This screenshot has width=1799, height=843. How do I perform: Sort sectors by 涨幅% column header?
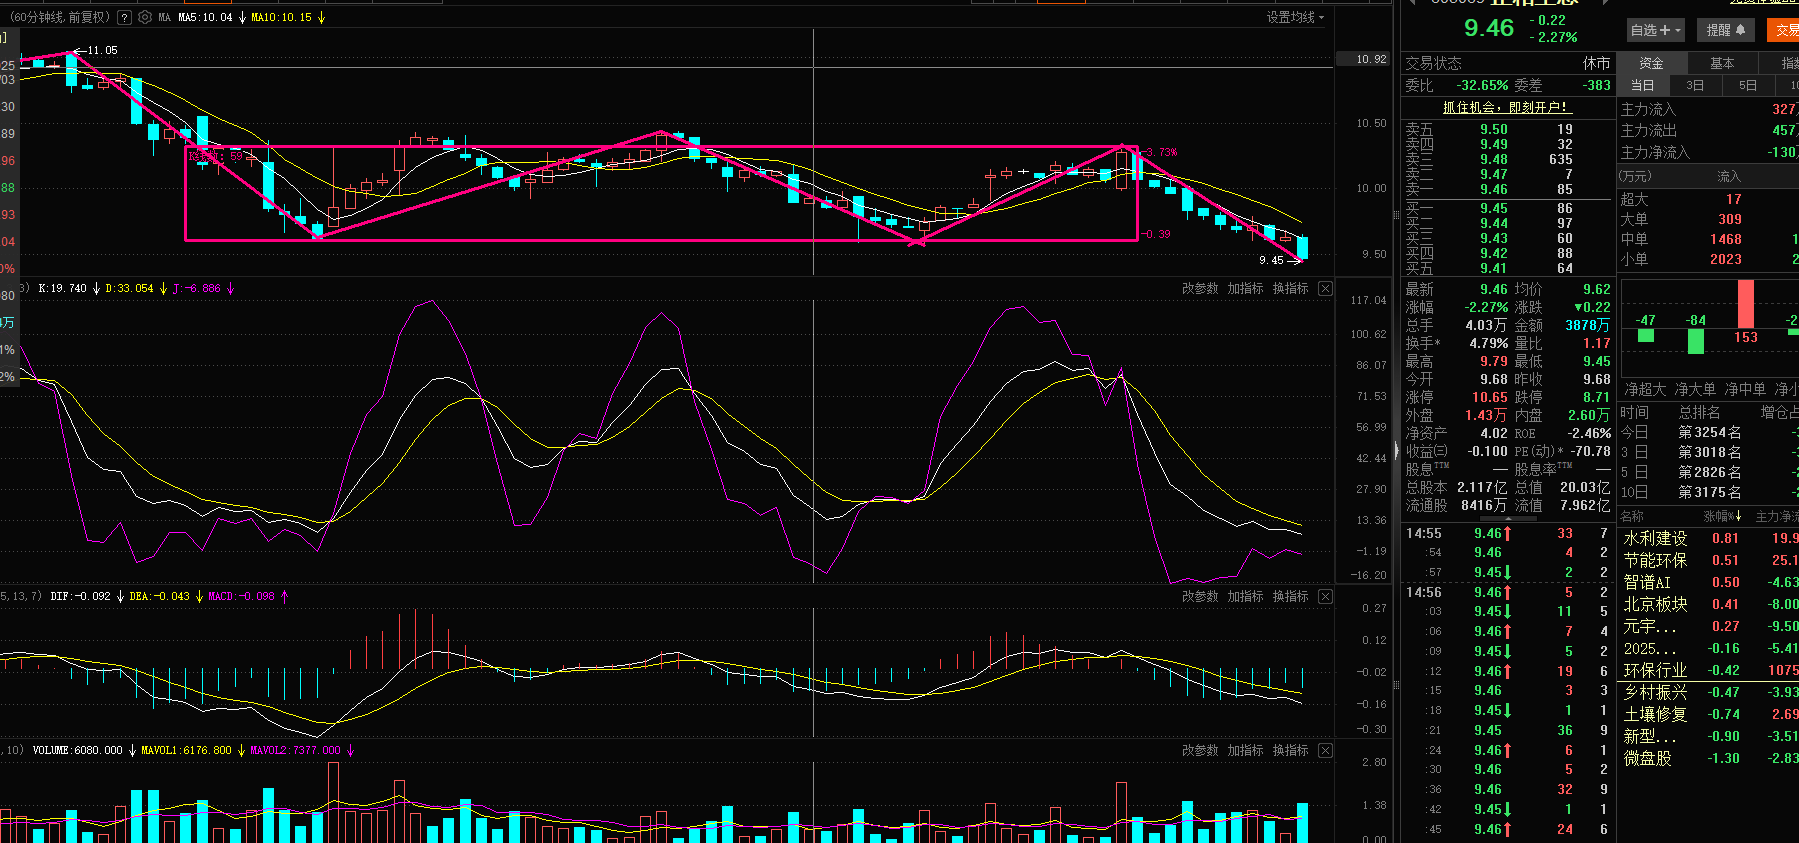point(1722,516)
